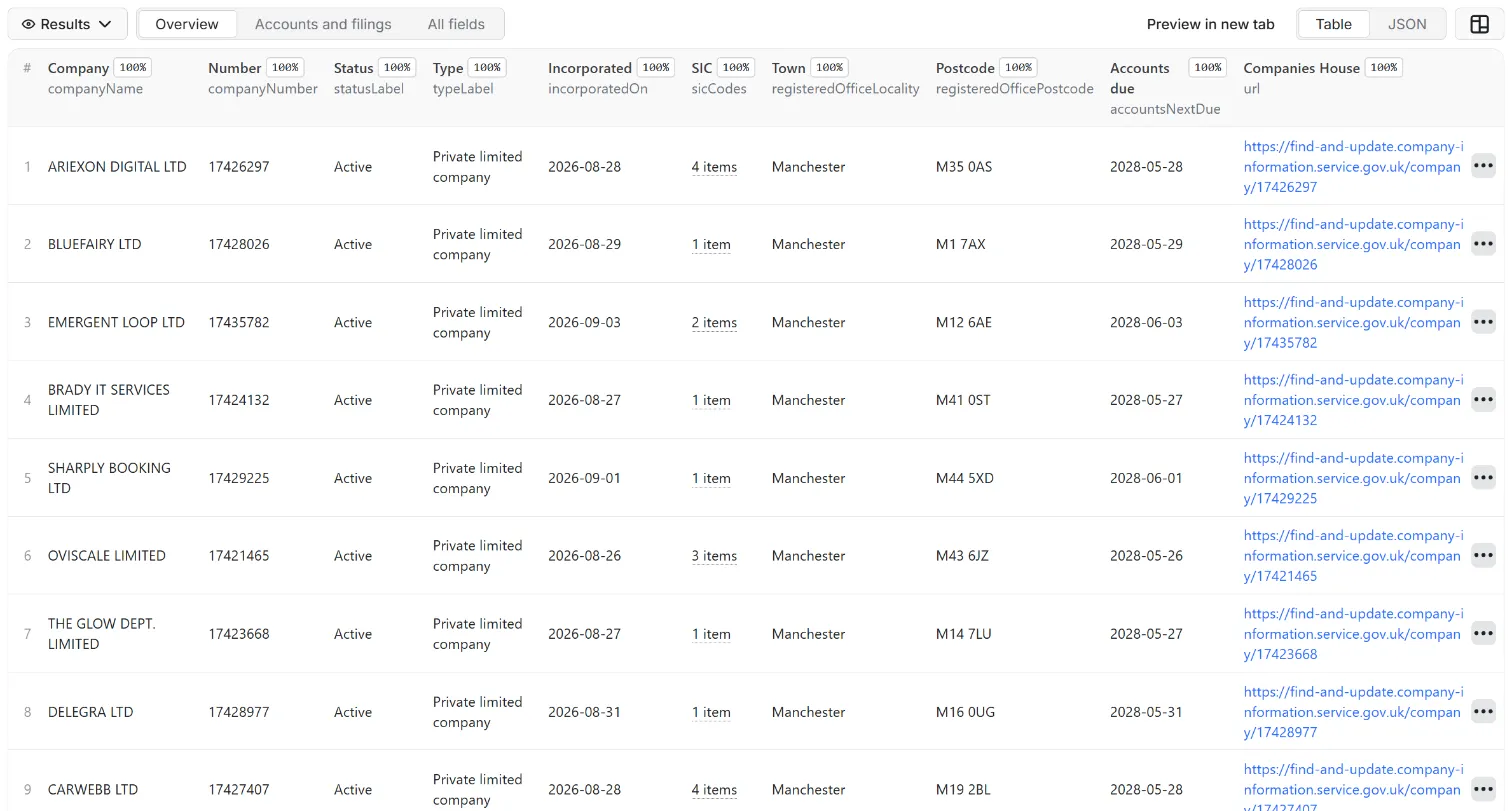Open Companies House link for company 17421465
Screen dimensions: 1512x811
coord(1353,556)
